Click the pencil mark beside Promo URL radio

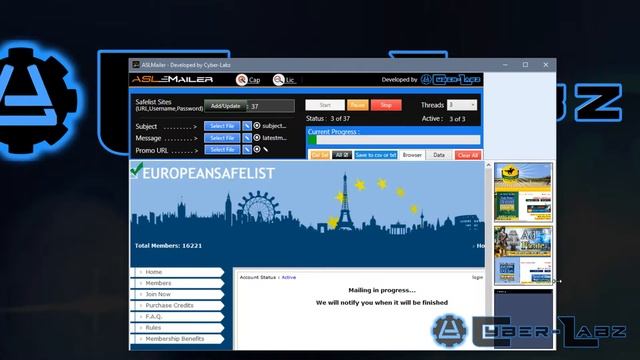point(266,149)
